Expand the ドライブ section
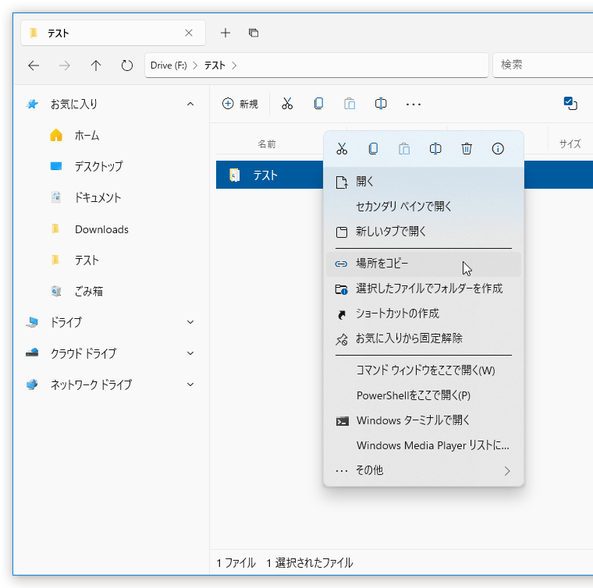Image resolution: width=593 pixels, height=588 pixels. (190, 322)
